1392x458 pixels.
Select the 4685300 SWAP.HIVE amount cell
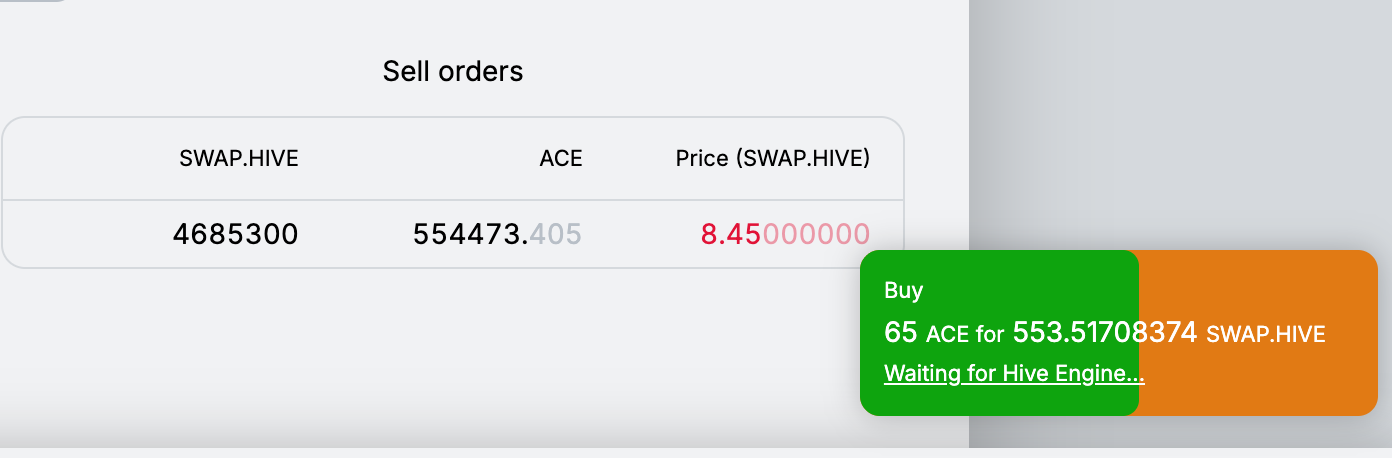(x=235, y=234)
